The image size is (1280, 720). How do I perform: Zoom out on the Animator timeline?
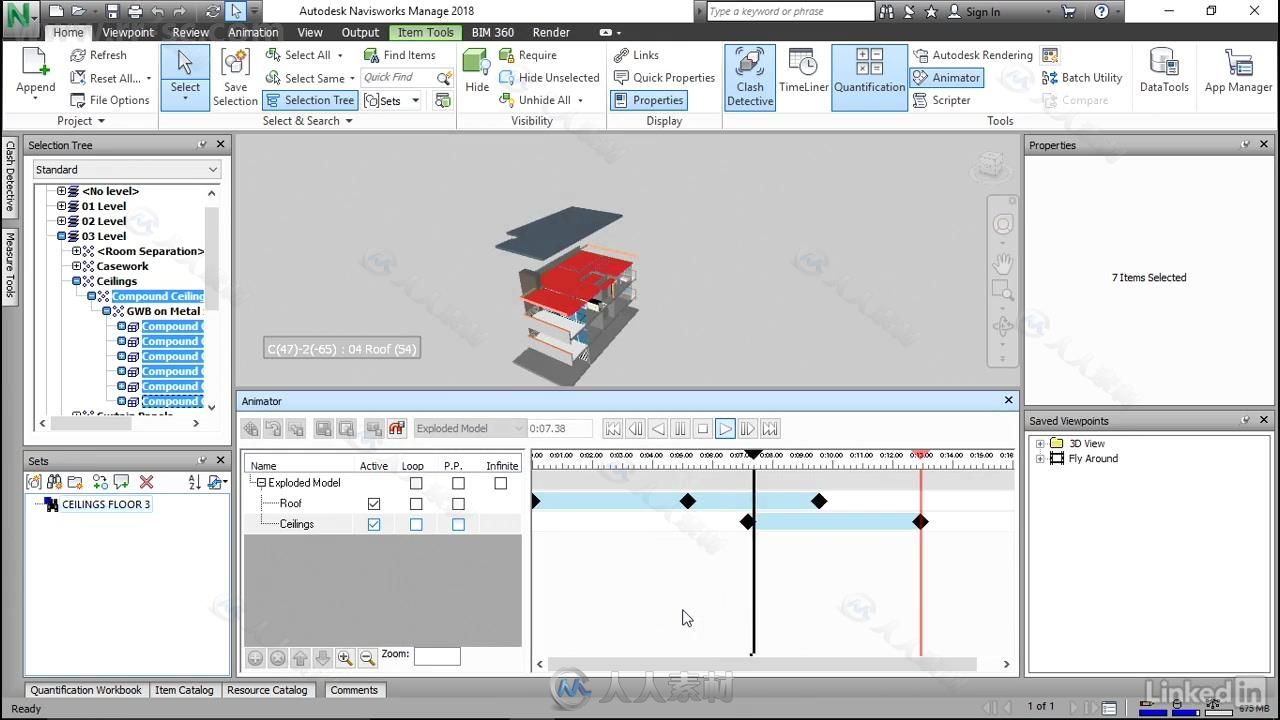tap(367, 657)
